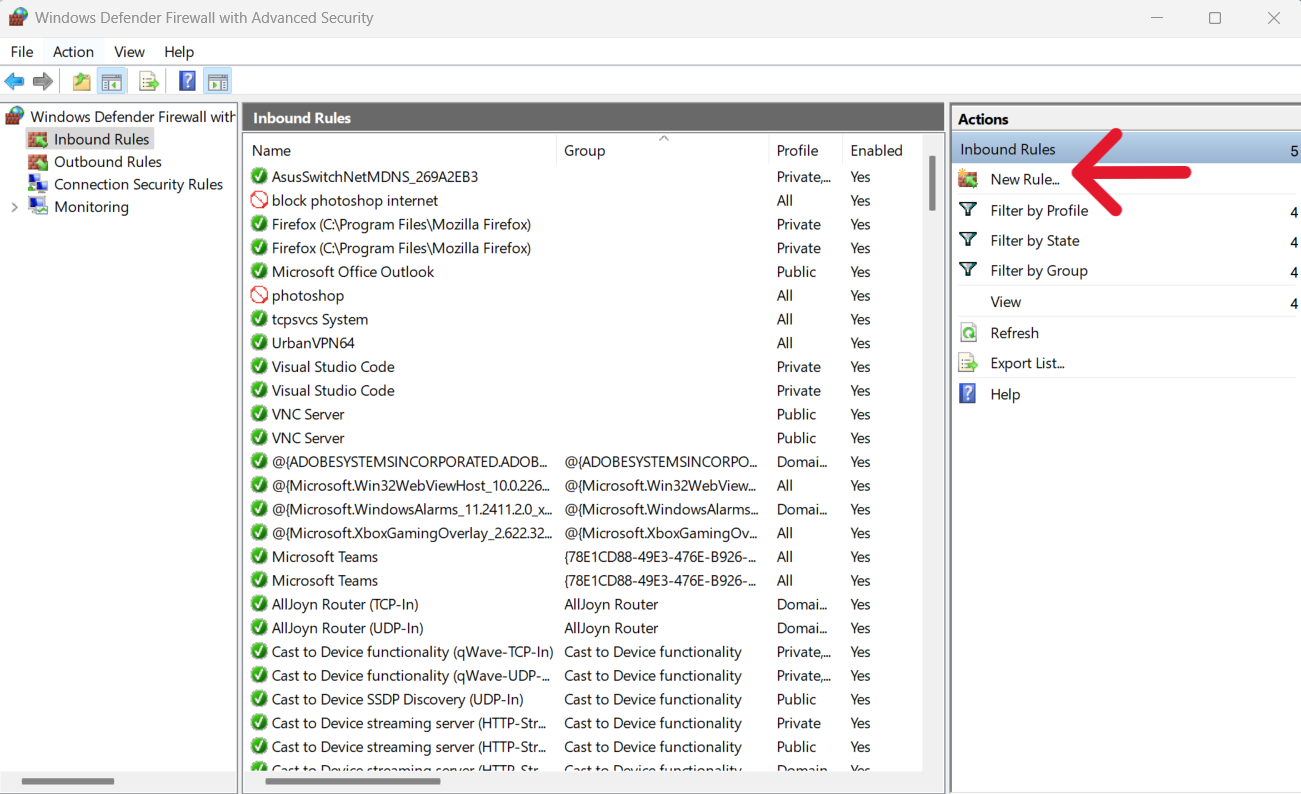The width and height of the screenshot is (1301, 794).
Task: Click the blue Help question-mark toolbar icon
Action: [187, 82]
